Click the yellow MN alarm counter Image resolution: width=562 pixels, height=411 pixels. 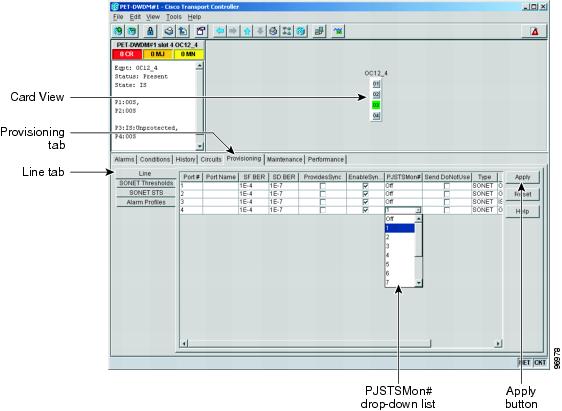point(188,54)
